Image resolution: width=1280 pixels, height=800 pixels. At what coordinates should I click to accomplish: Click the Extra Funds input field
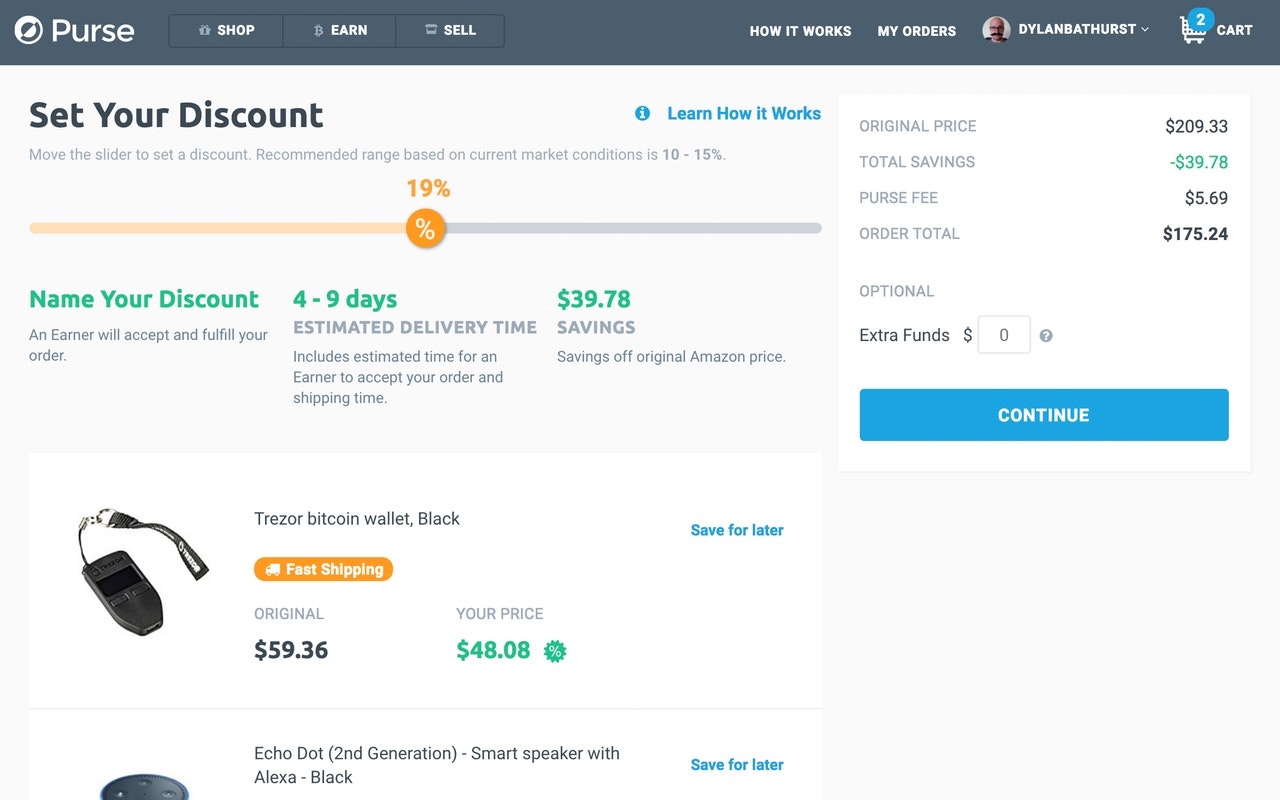[x=1004, y=335]
